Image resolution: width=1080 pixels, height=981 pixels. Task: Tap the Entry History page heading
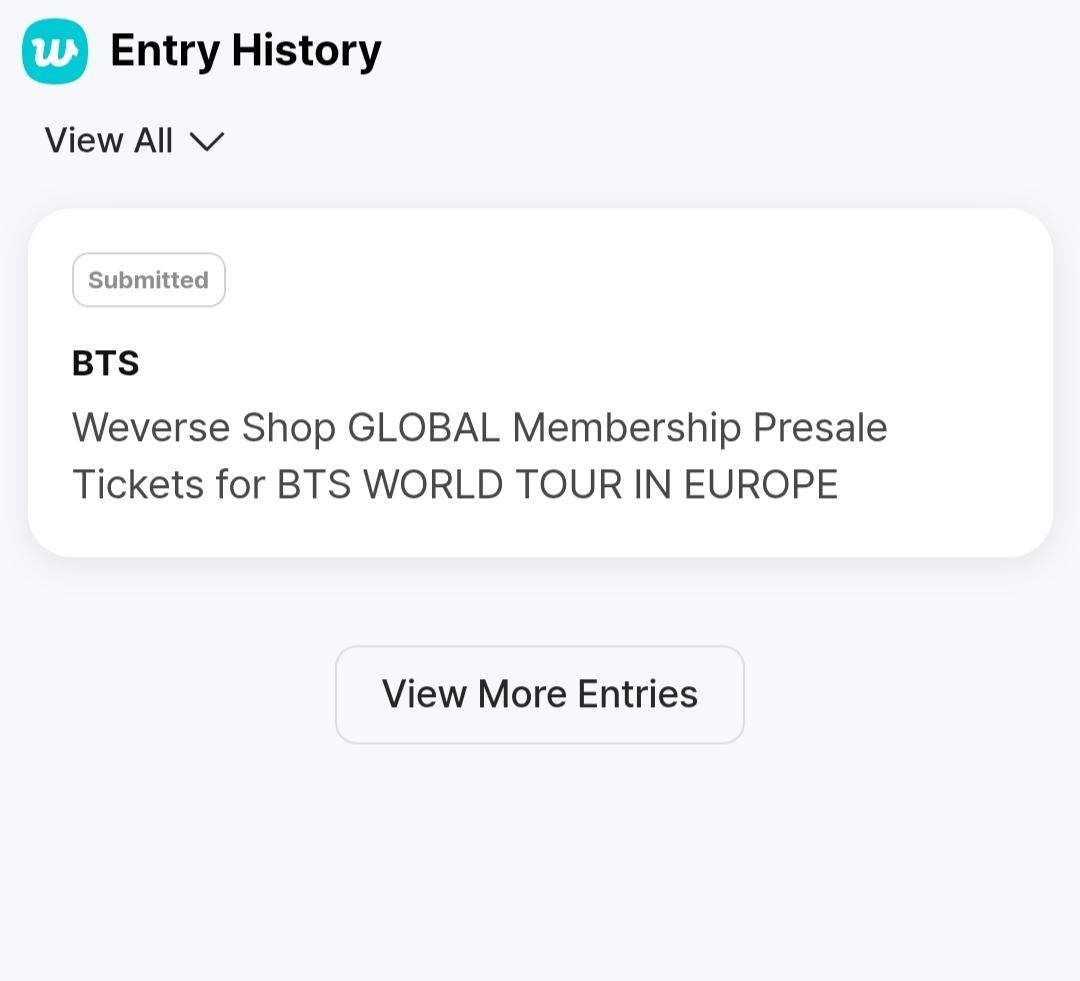click(246, 50)
